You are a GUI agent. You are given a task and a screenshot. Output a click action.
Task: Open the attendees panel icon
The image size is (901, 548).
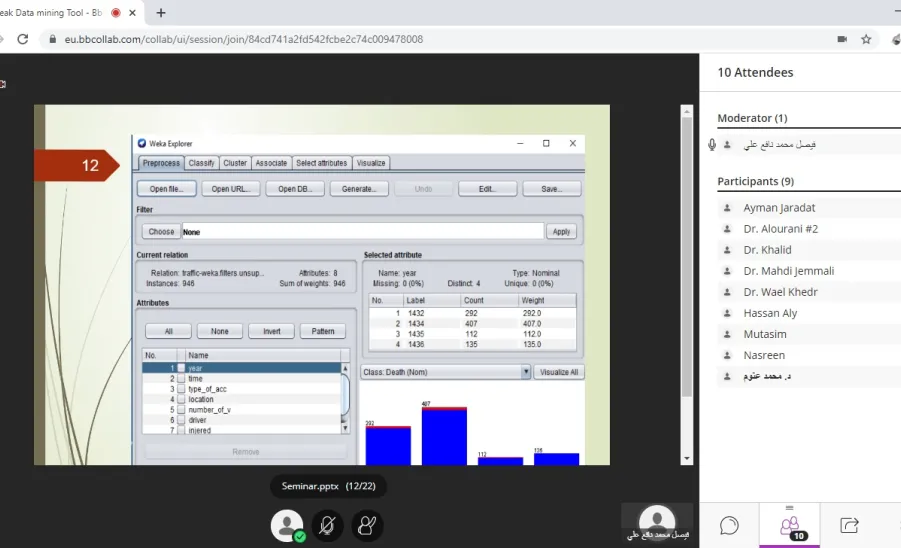point(790,525)
